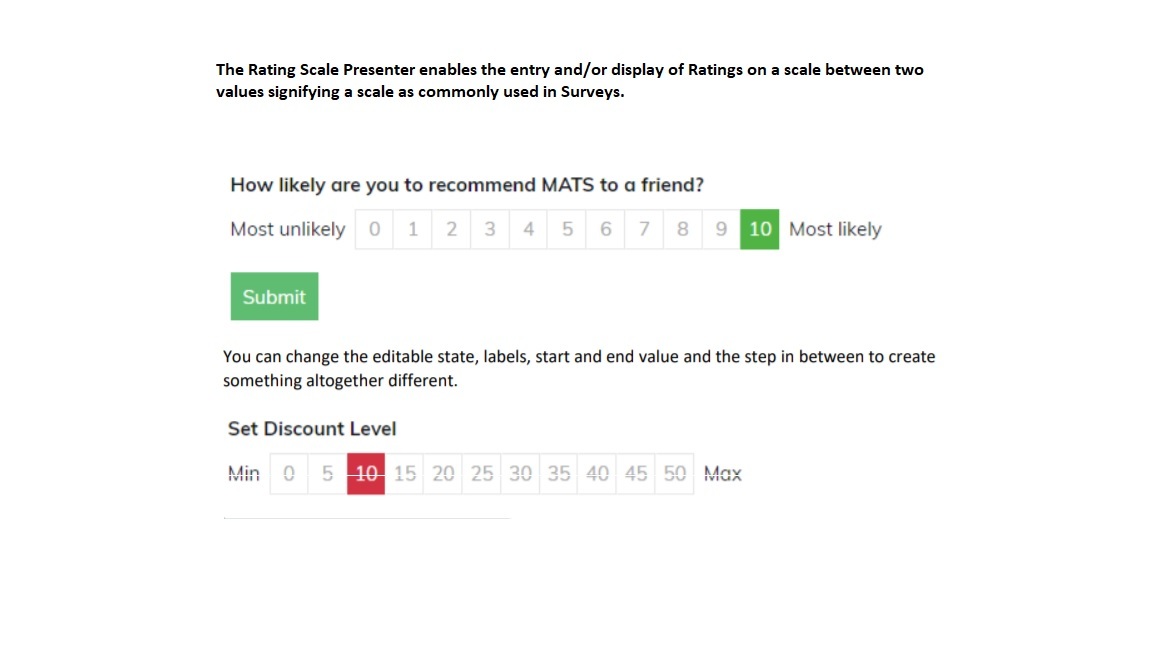Set discount level to 25
This screenshot has width=1174, height=650.
pos(482,474)
